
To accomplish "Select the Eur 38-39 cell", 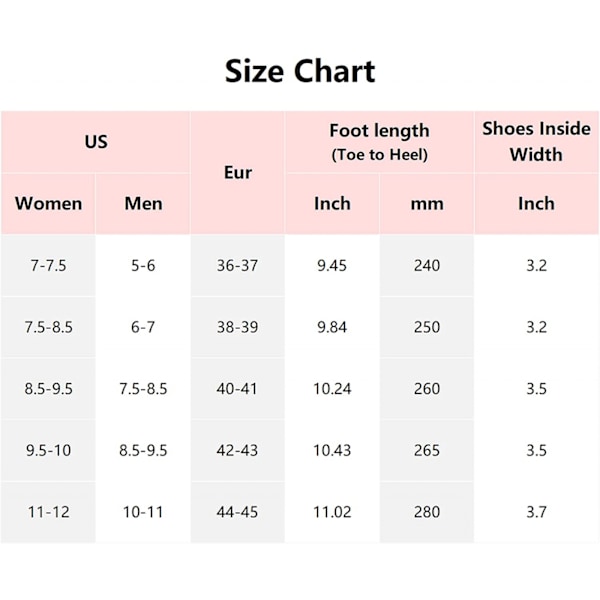I will (237, 327).
